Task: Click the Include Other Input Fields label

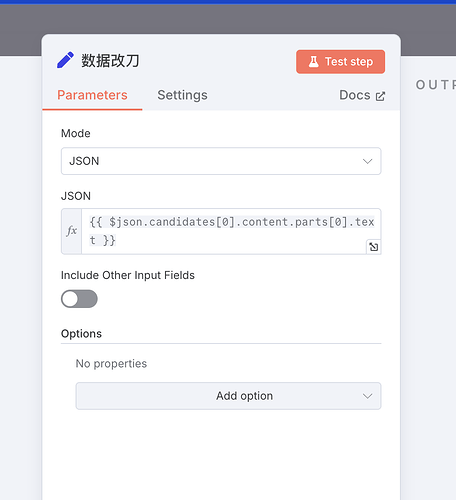Action: [128, 275]
